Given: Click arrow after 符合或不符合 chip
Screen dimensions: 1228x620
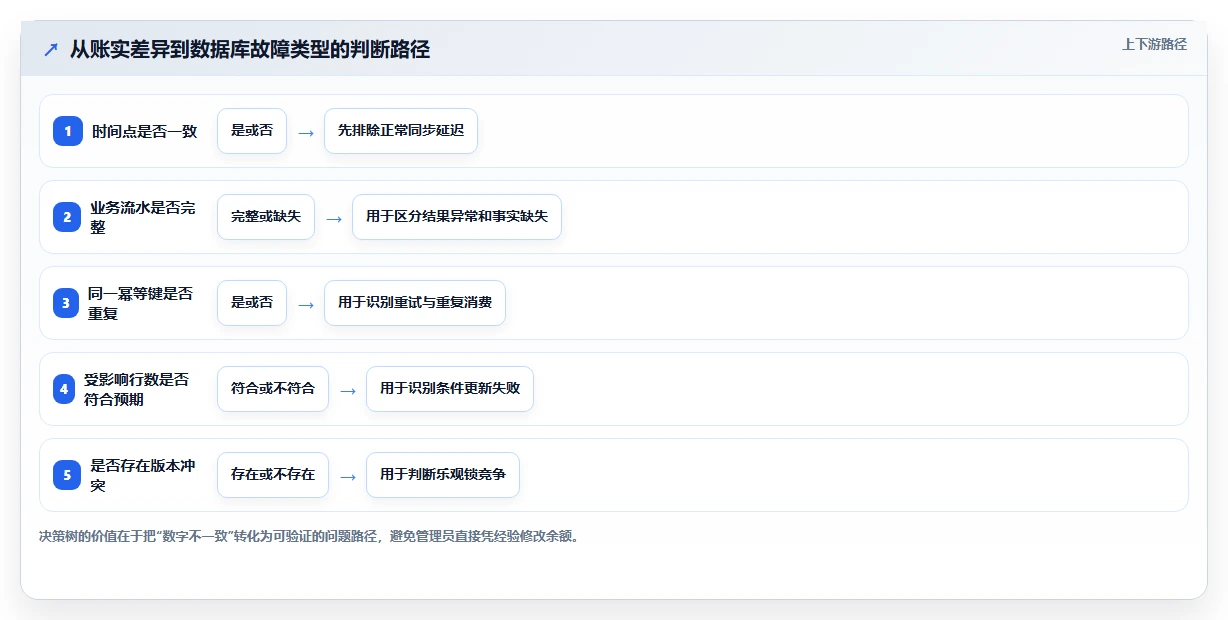Looking at the screenshot, I should (x=348, y=390).
